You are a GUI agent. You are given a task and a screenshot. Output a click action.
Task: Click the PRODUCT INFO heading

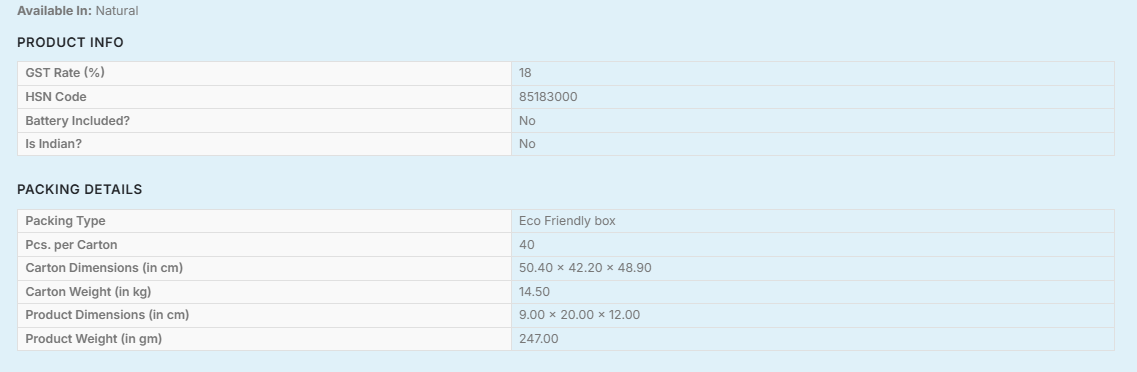70,43
